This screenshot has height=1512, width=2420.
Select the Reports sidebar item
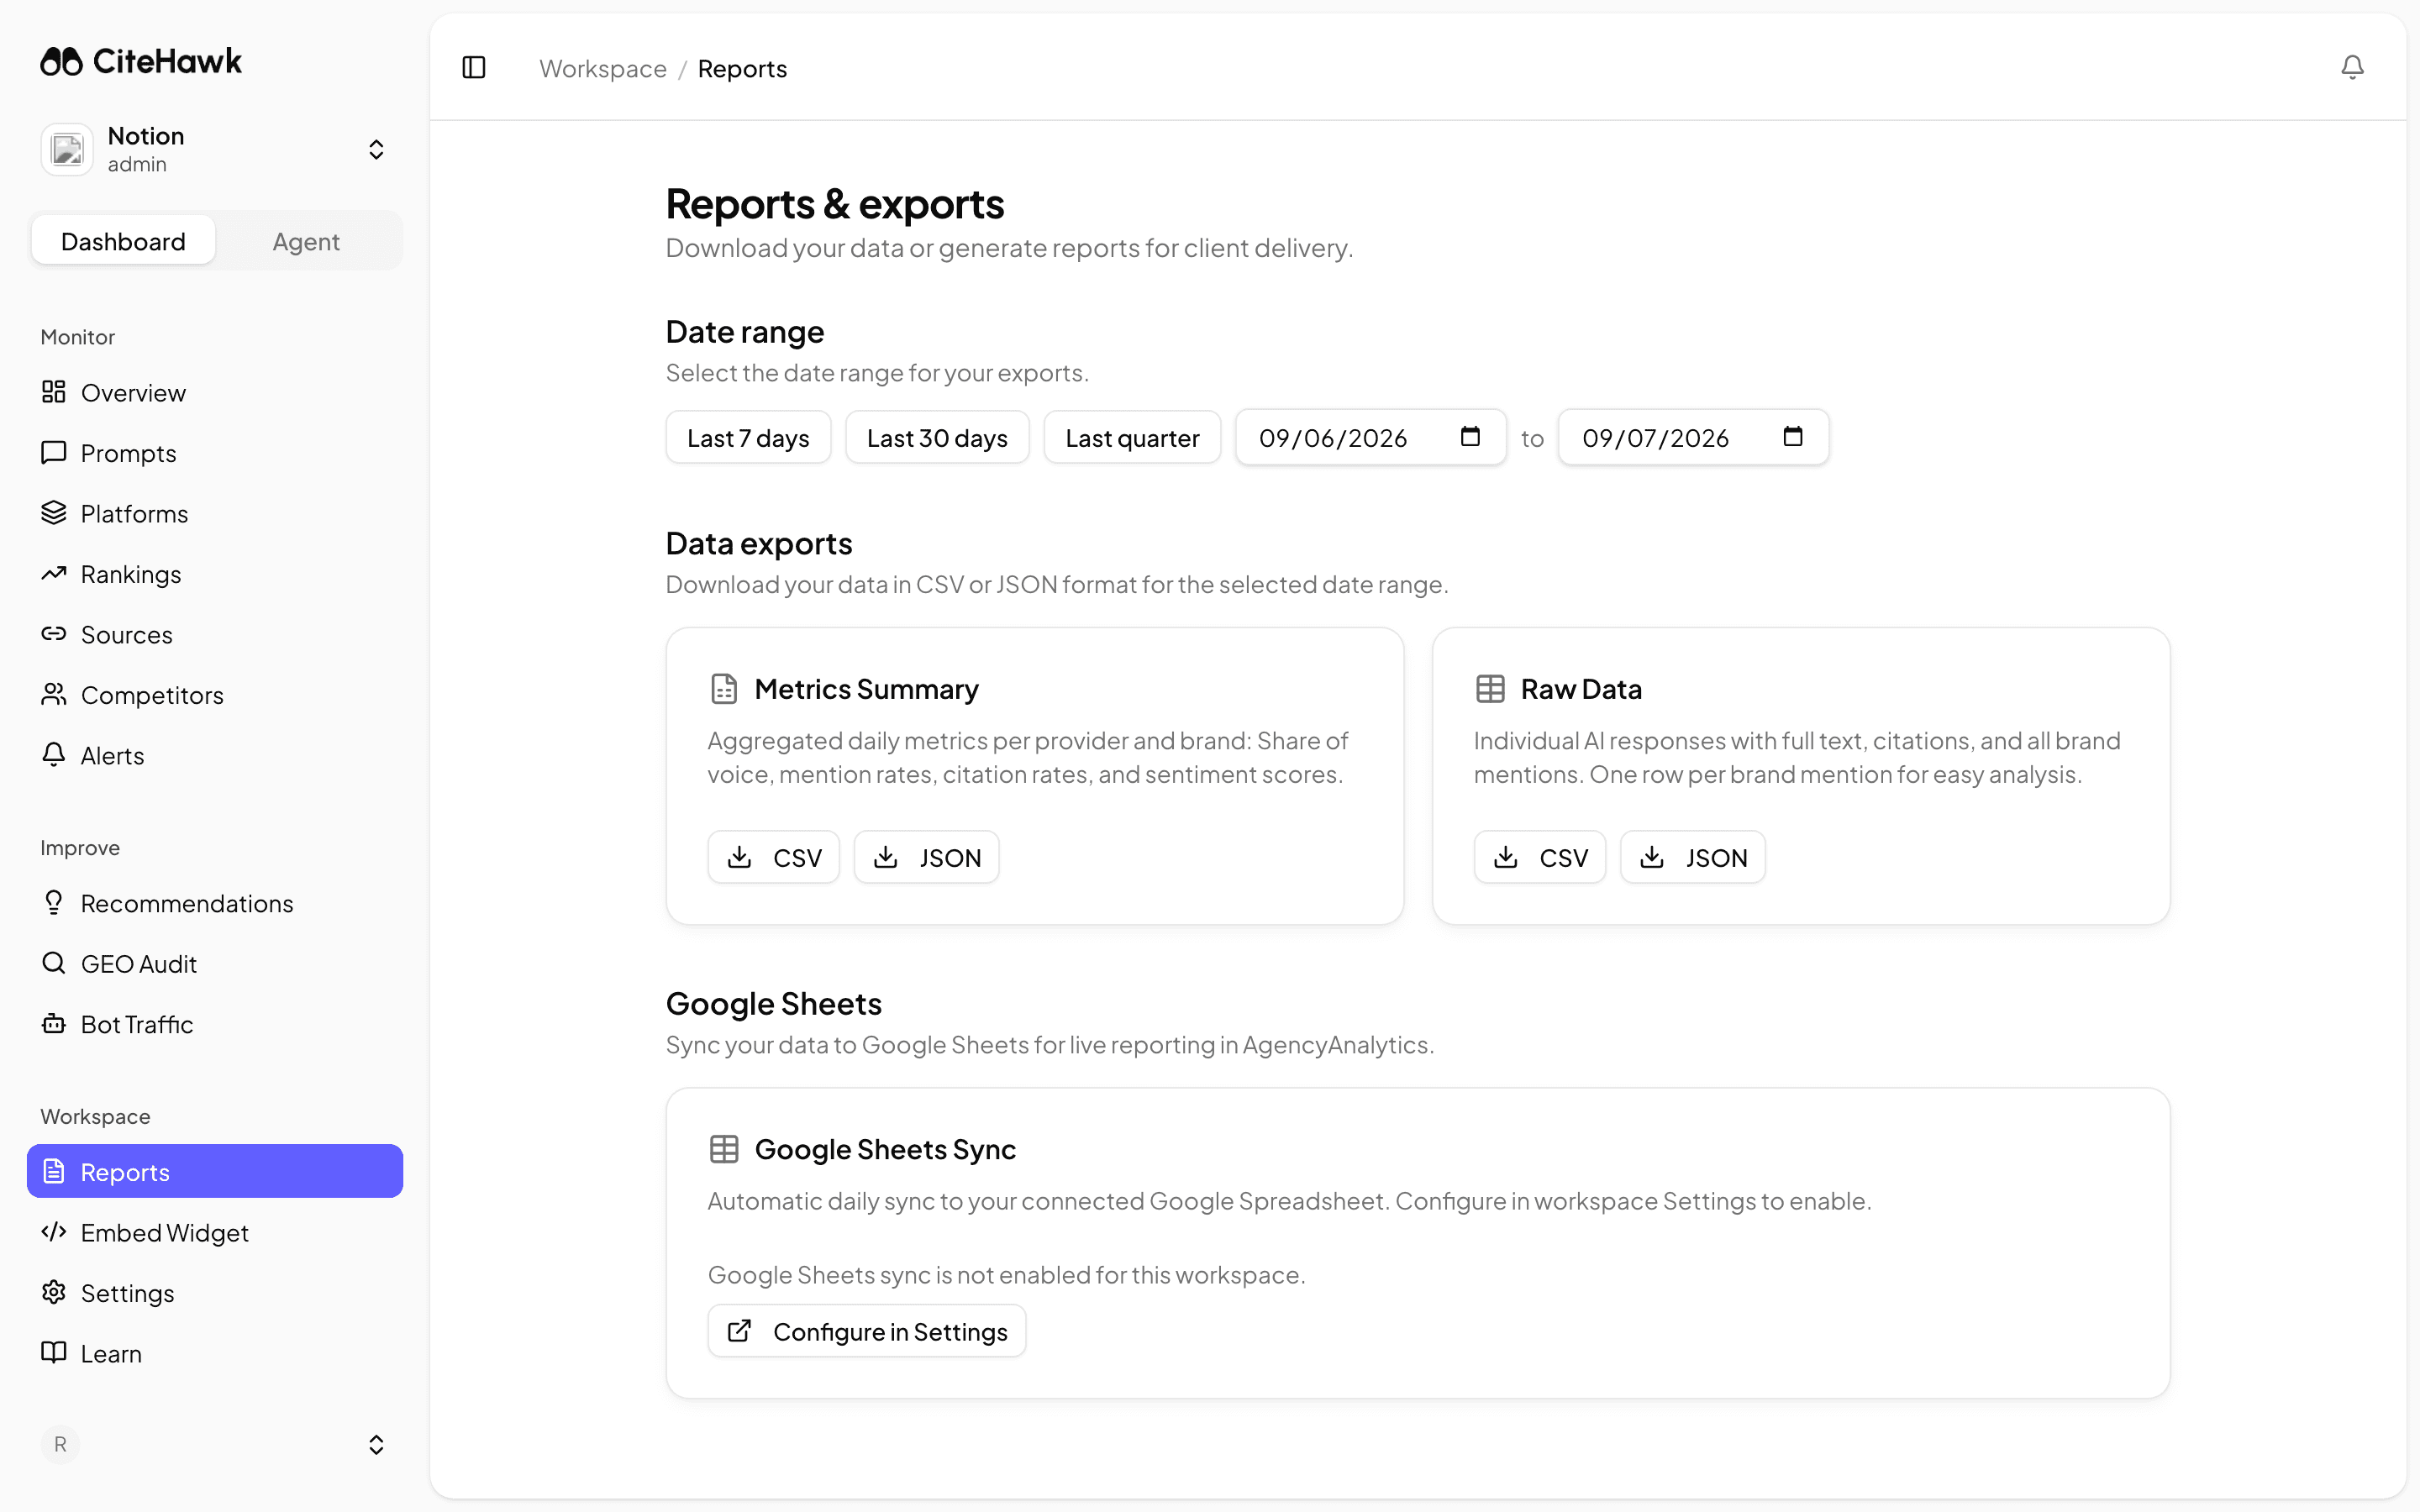215,1171
